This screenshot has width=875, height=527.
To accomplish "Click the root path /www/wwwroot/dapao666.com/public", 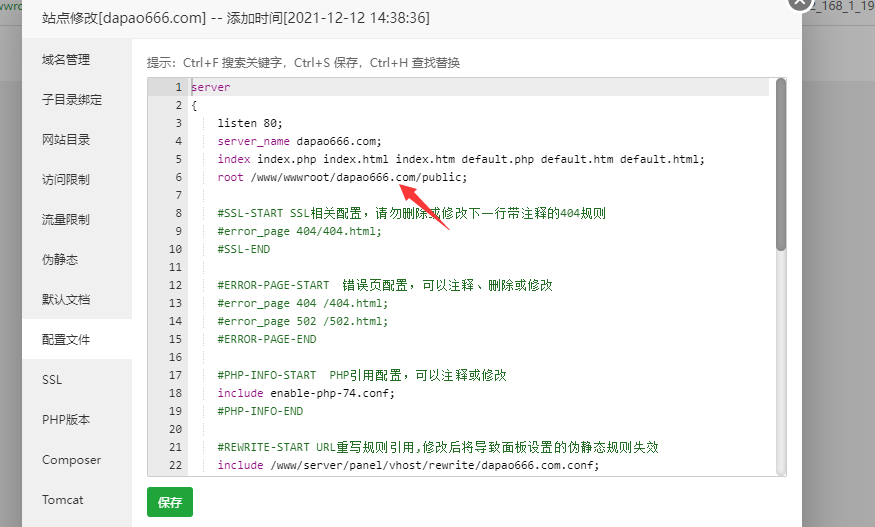I will [x=356, y=177].
